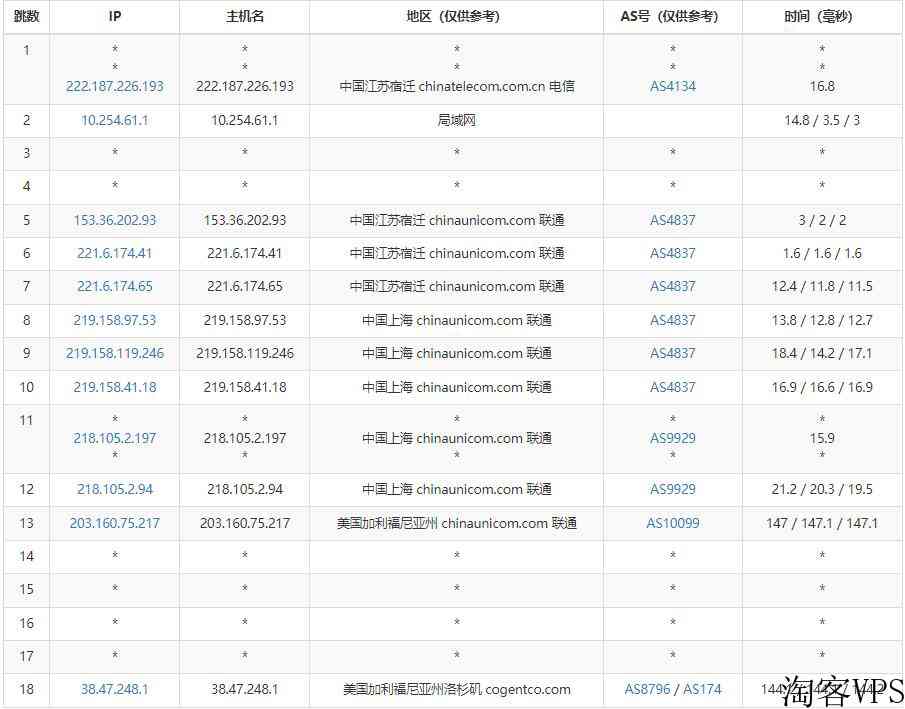Select time value 147 / 147.1 / 147.1
Image resolution: width=905 pixels, height=709 pixels.
pos(822,524)
